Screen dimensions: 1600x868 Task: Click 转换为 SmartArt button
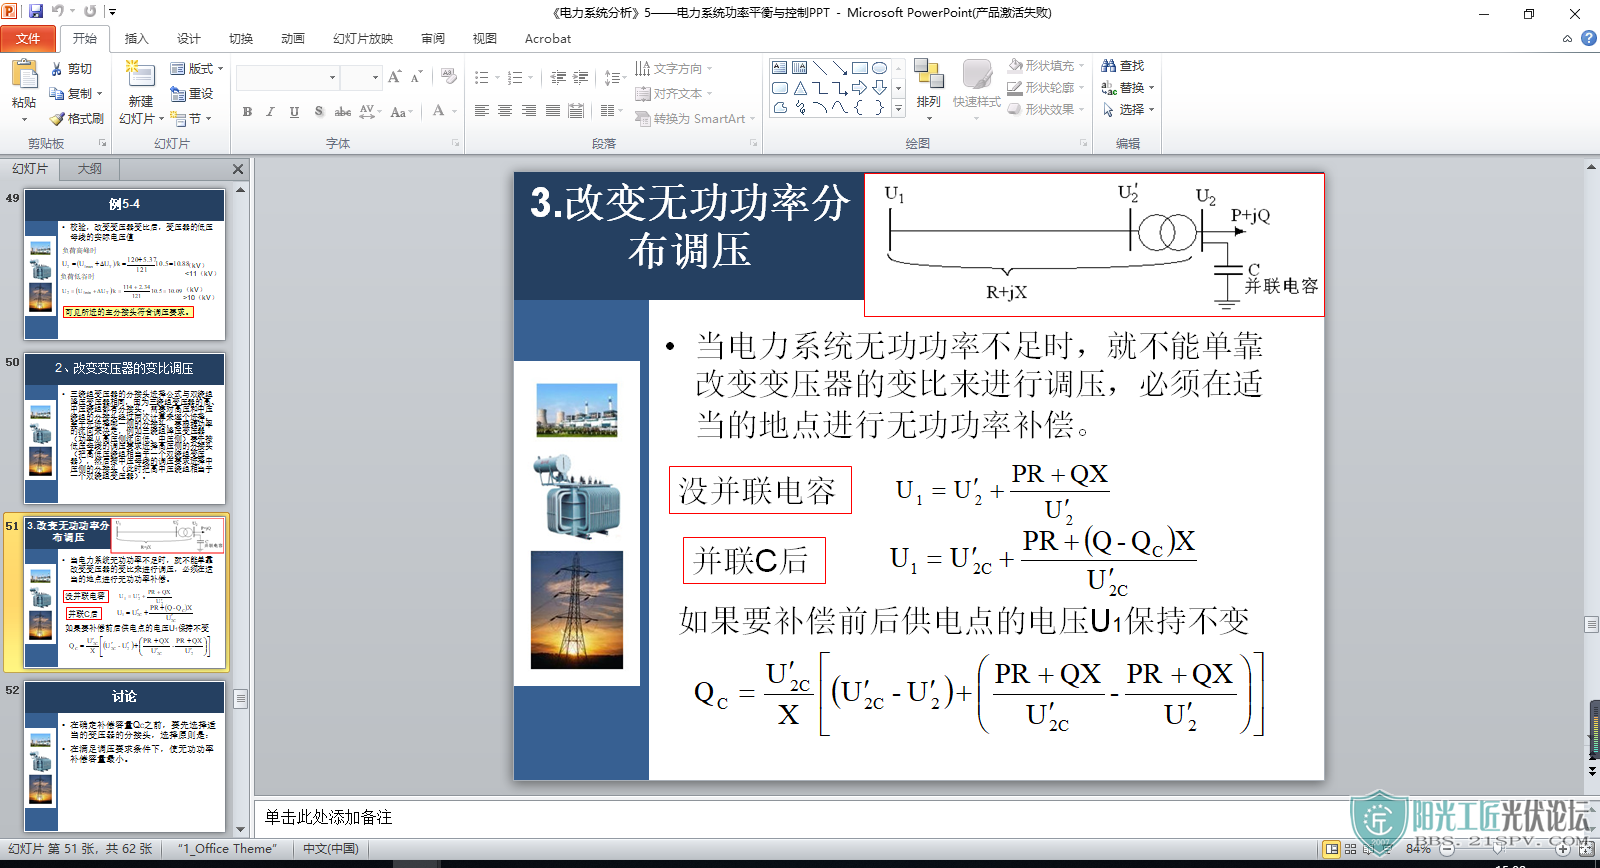[696, 118]
